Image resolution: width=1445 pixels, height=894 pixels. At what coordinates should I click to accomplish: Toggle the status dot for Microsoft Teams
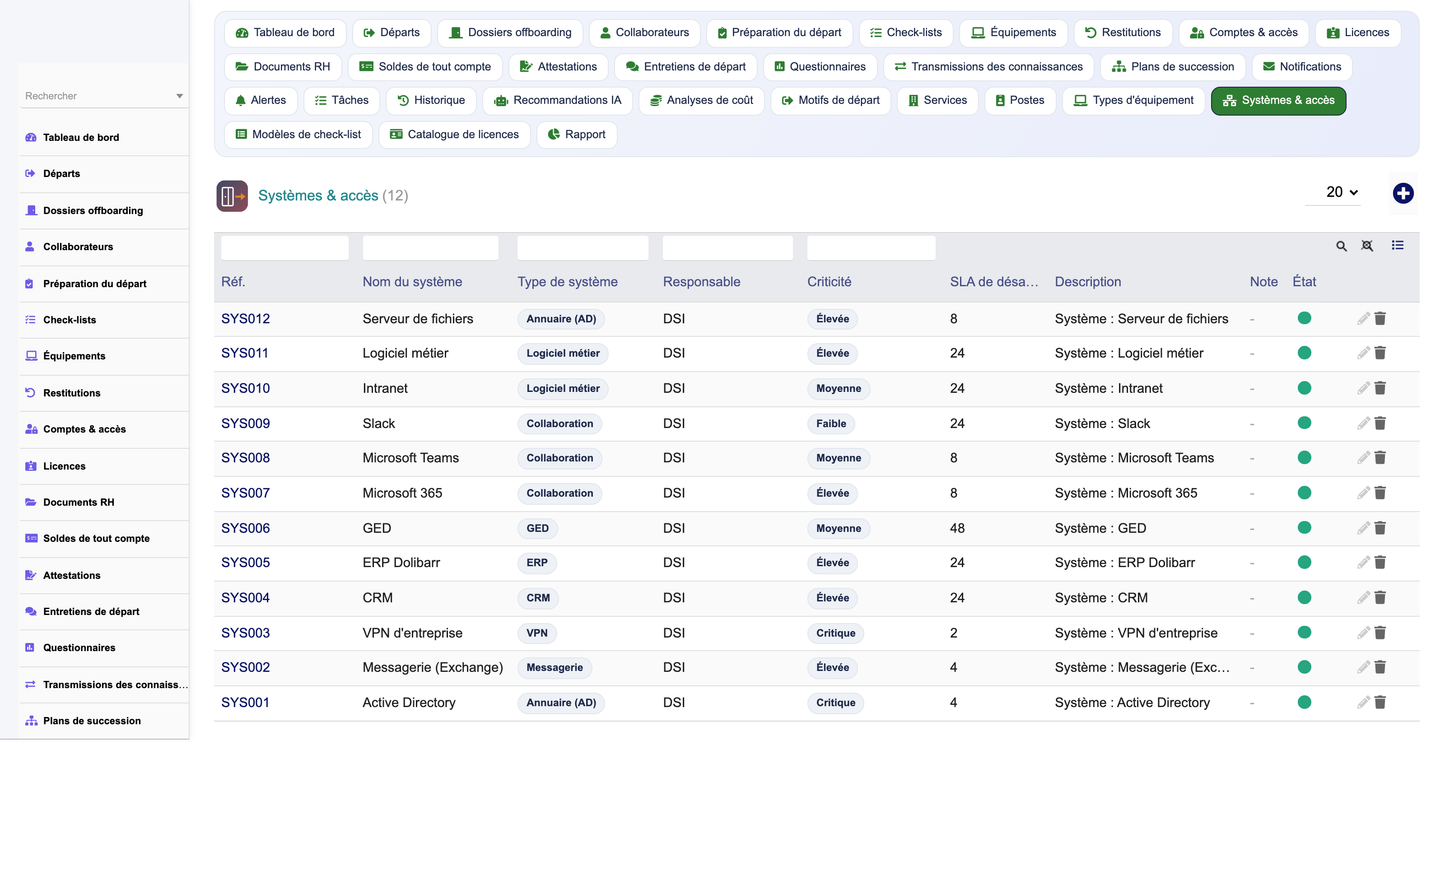(x=1304, y=457)
